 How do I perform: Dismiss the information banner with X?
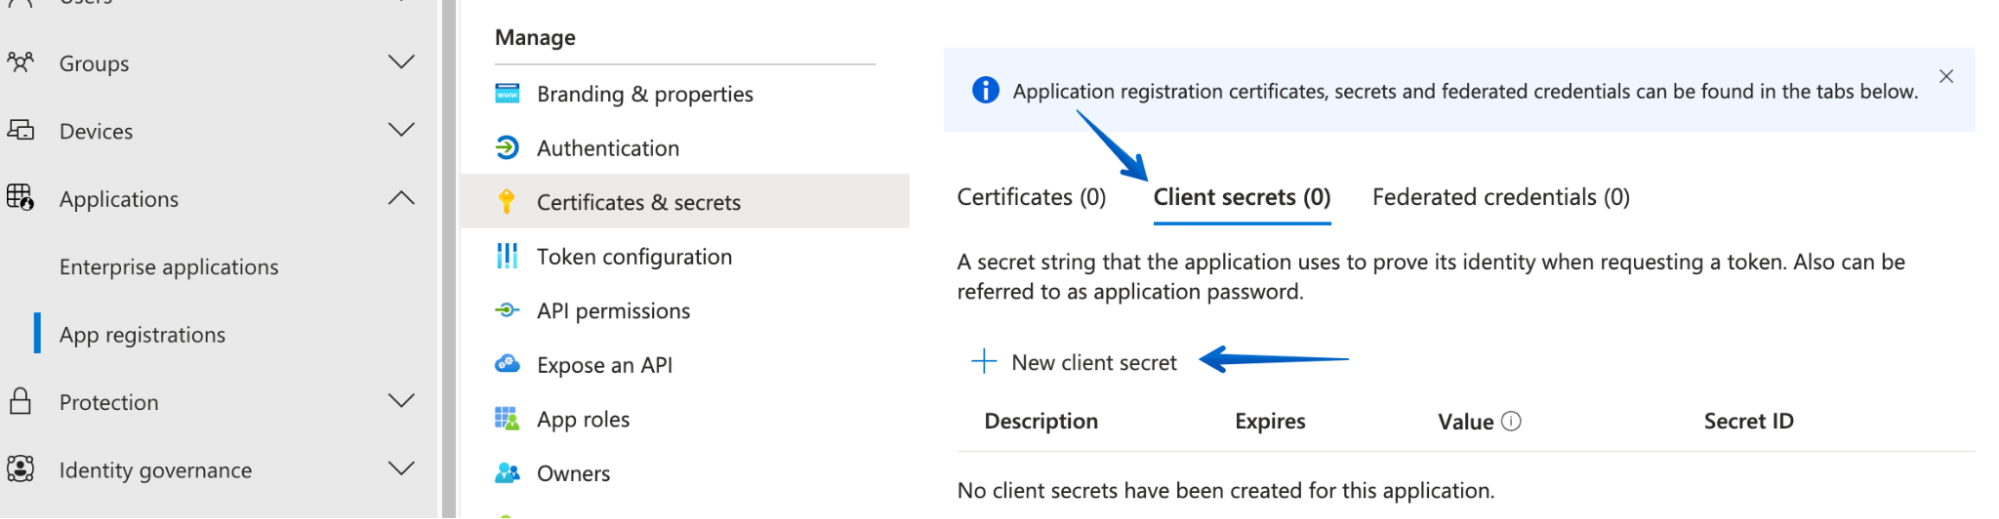tap(1946, 76)
